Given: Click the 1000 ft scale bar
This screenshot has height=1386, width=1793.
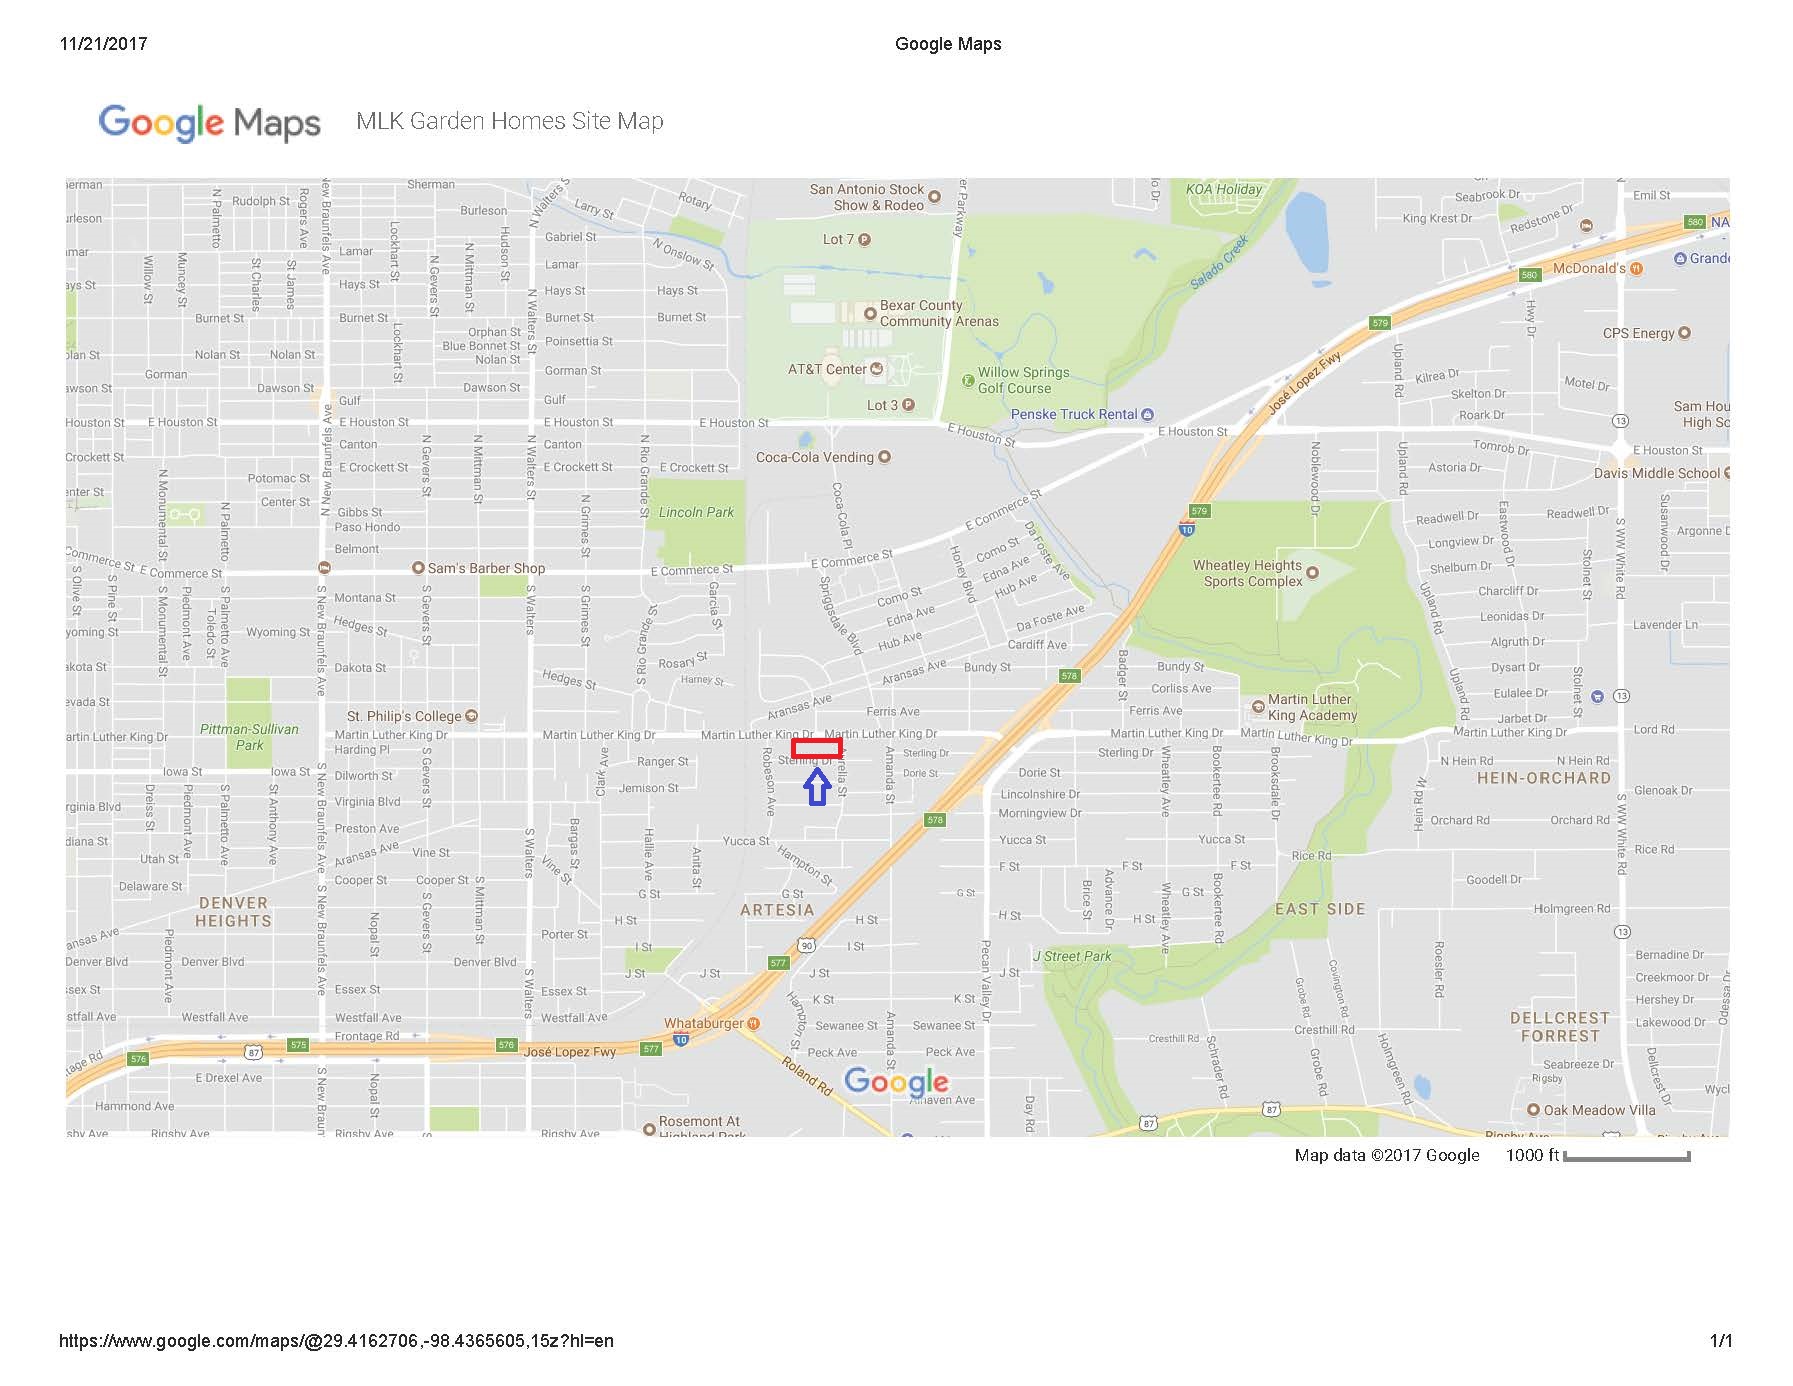Looking at the screenshot, I should coord(1626,1156).
